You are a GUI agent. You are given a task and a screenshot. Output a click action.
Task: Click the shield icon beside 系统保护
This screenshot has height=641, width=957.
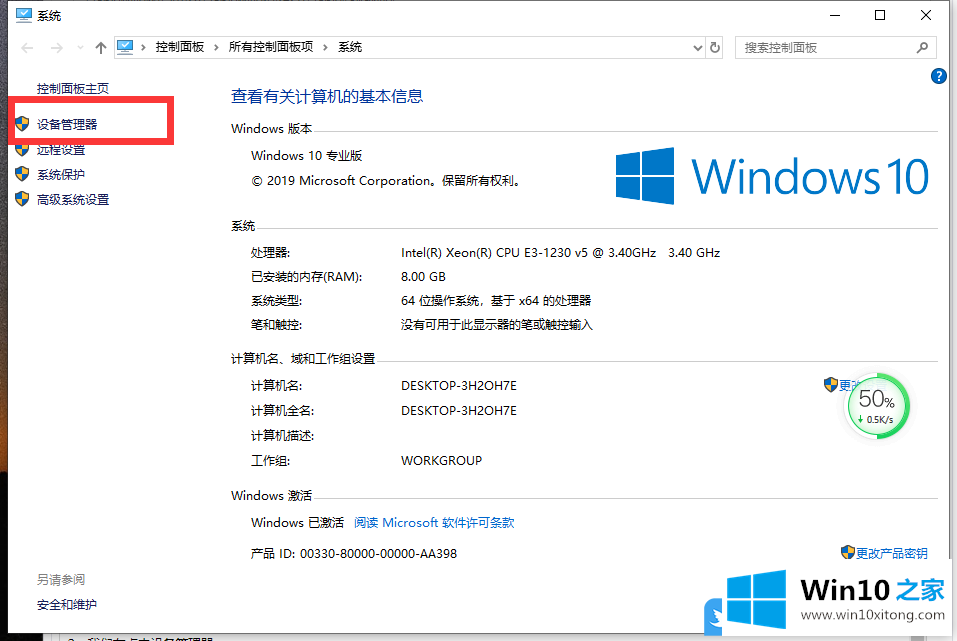(22, 174)
